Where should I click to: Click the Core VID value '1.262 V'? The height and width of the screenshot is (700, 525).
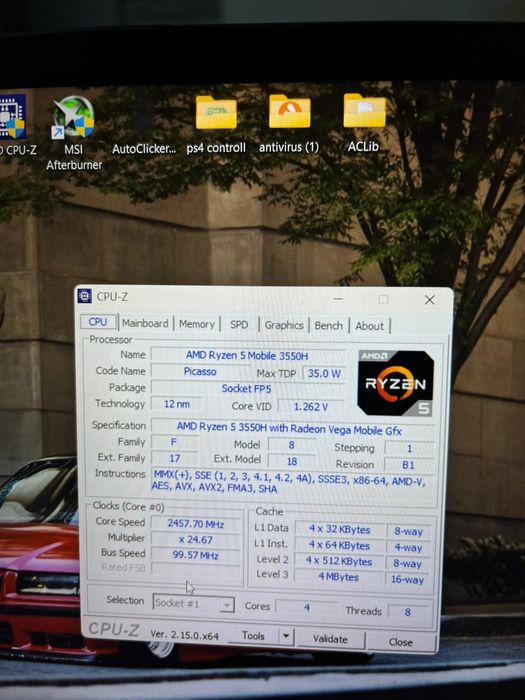point(311,407)
